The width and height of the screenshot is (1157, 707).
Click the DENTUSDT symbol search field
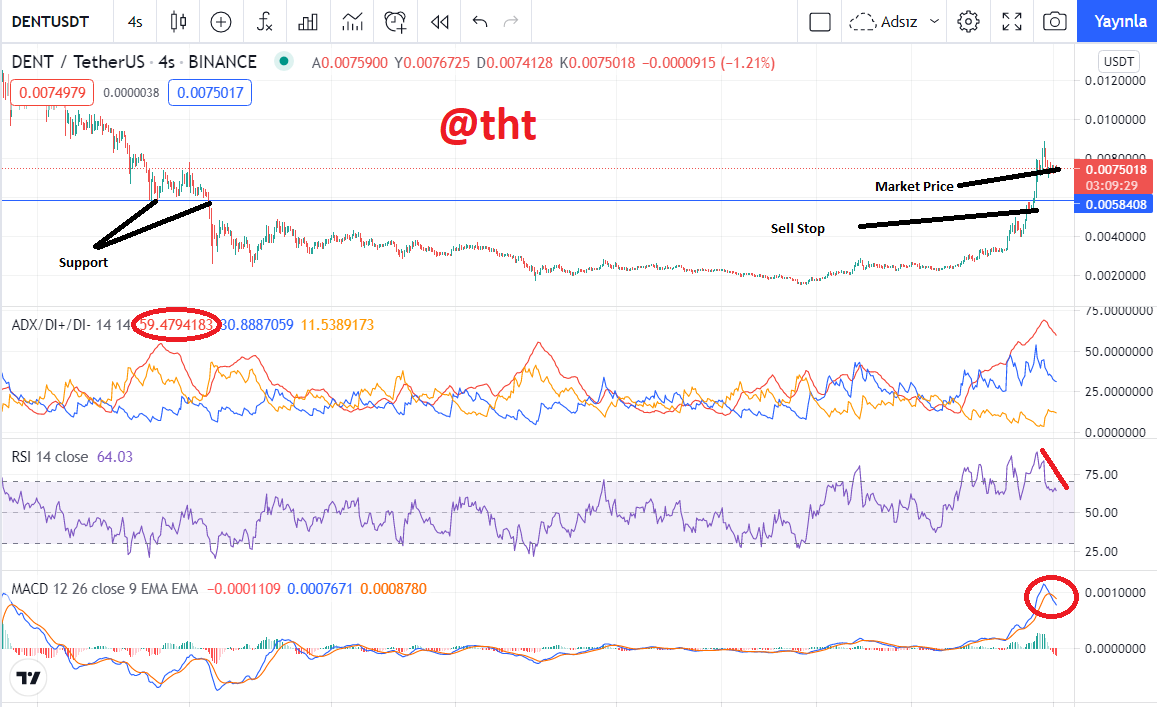tap(50, 21)
